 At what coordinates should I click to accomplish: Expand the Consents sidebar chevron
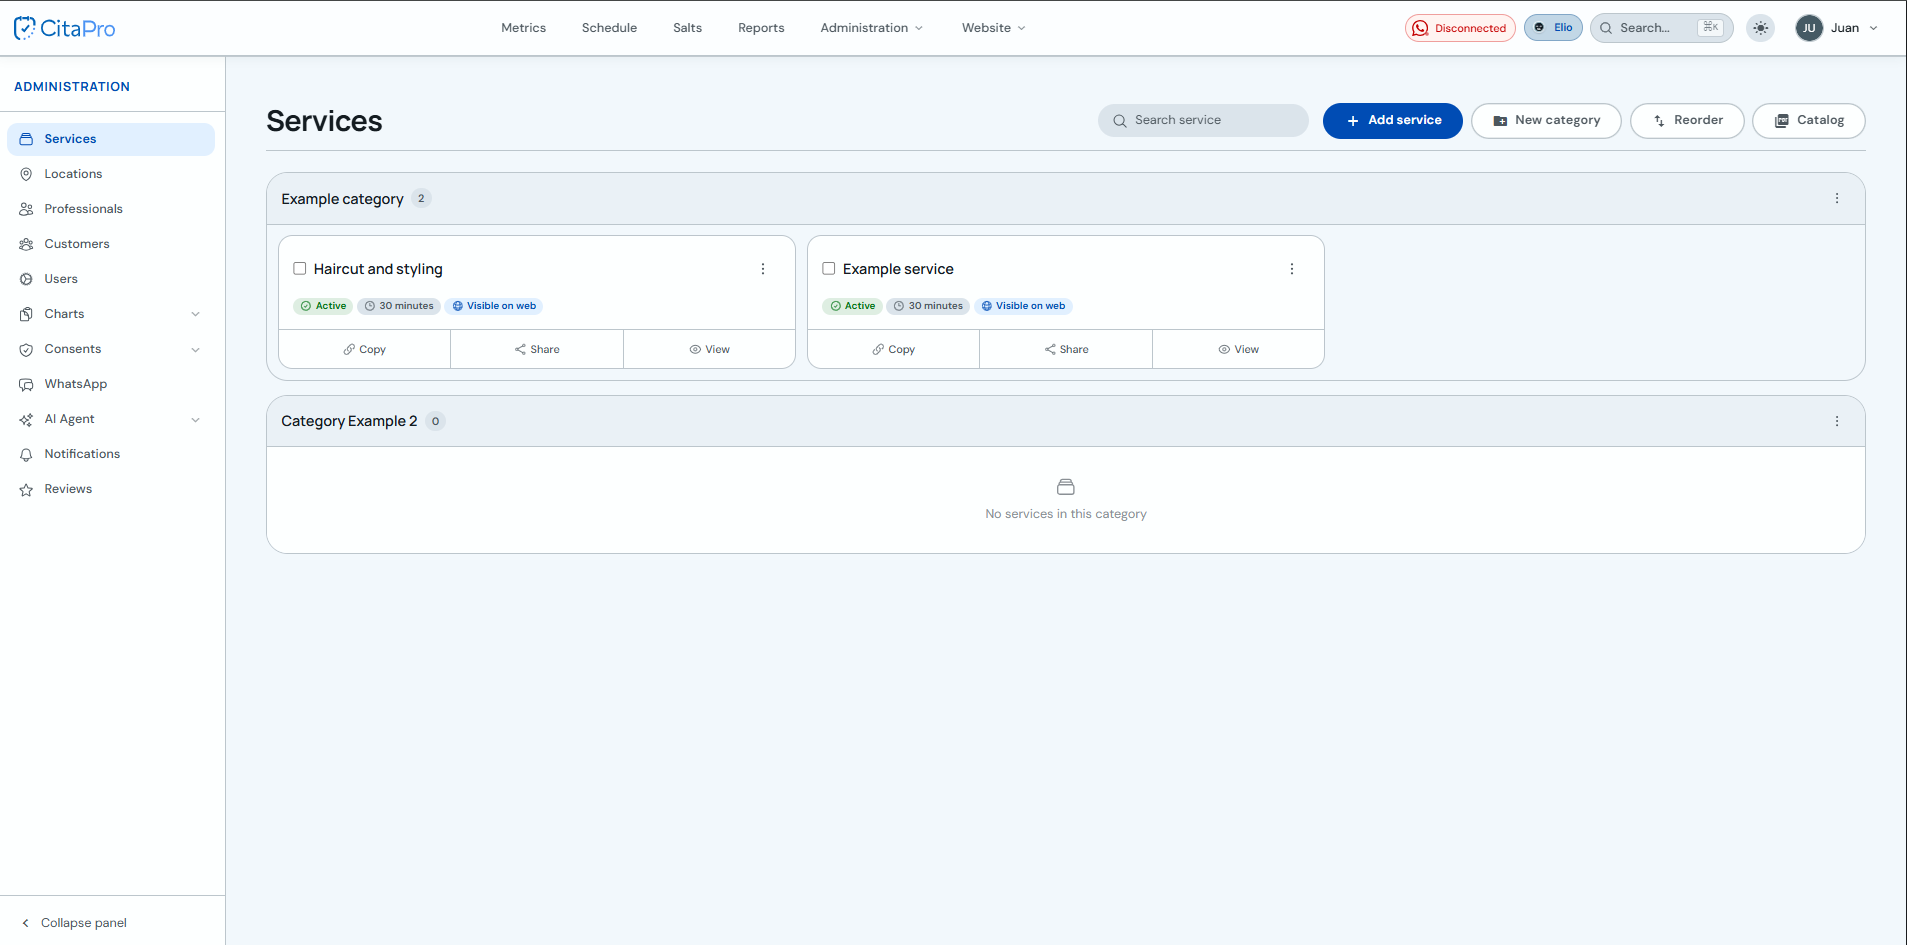tap(195, 349)
